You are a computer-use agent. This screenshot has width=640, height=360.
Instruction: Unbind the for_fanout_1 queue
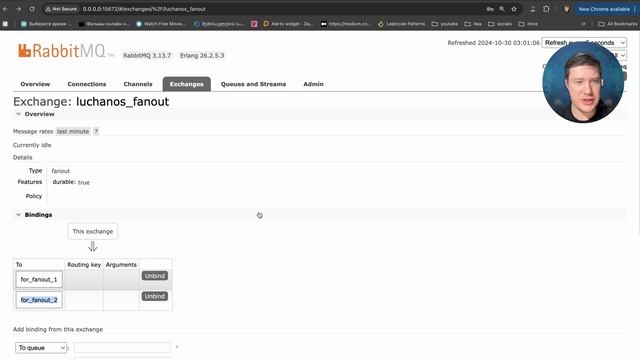[x=155, y=276]
